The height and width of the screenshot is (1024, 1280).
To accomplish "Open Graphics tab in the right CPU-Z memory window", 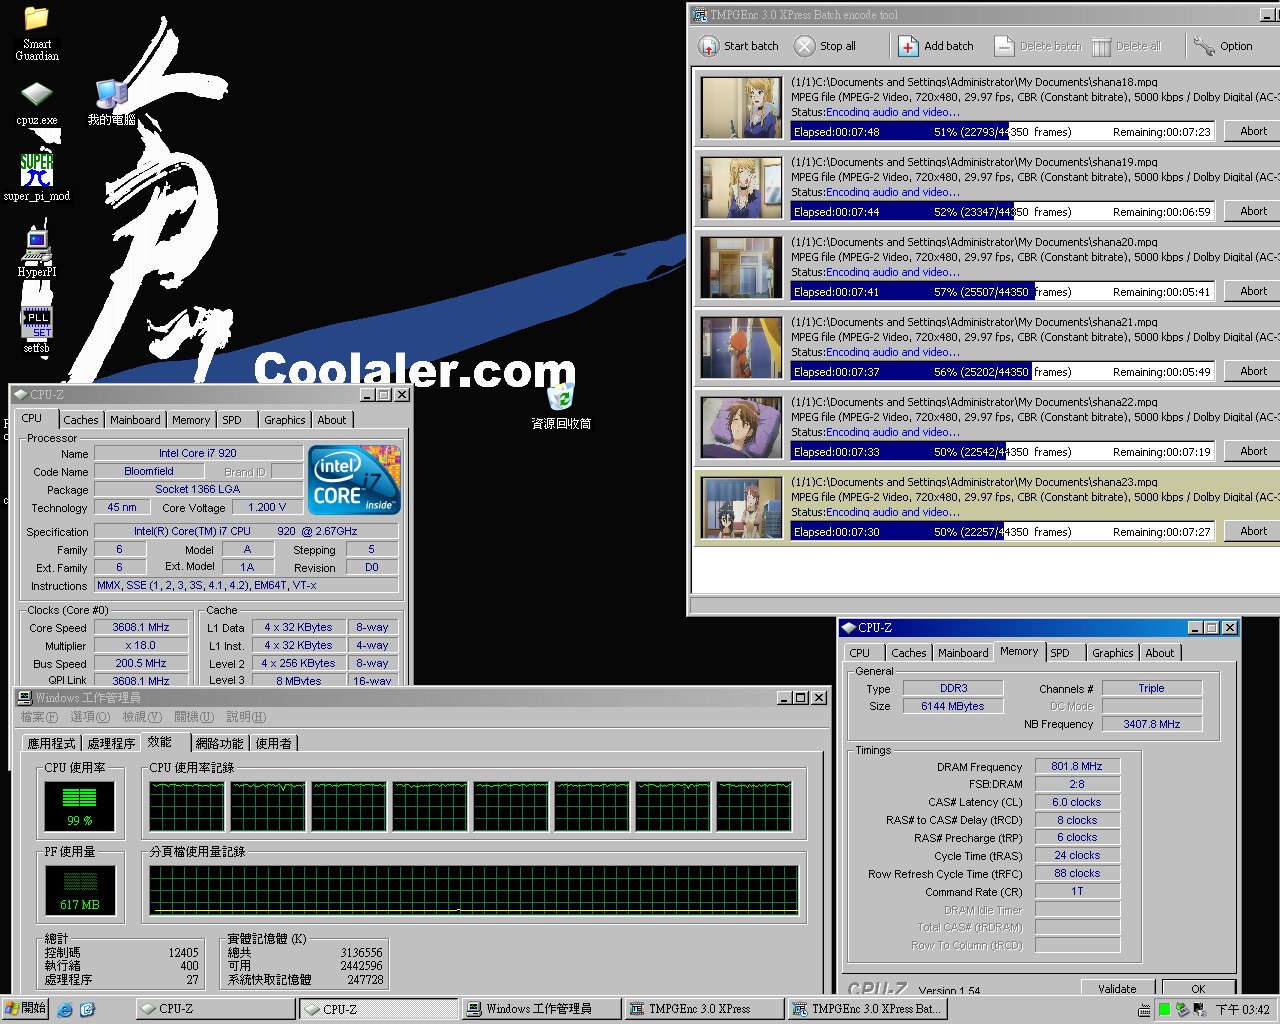I will click(x=1113, y=653).
